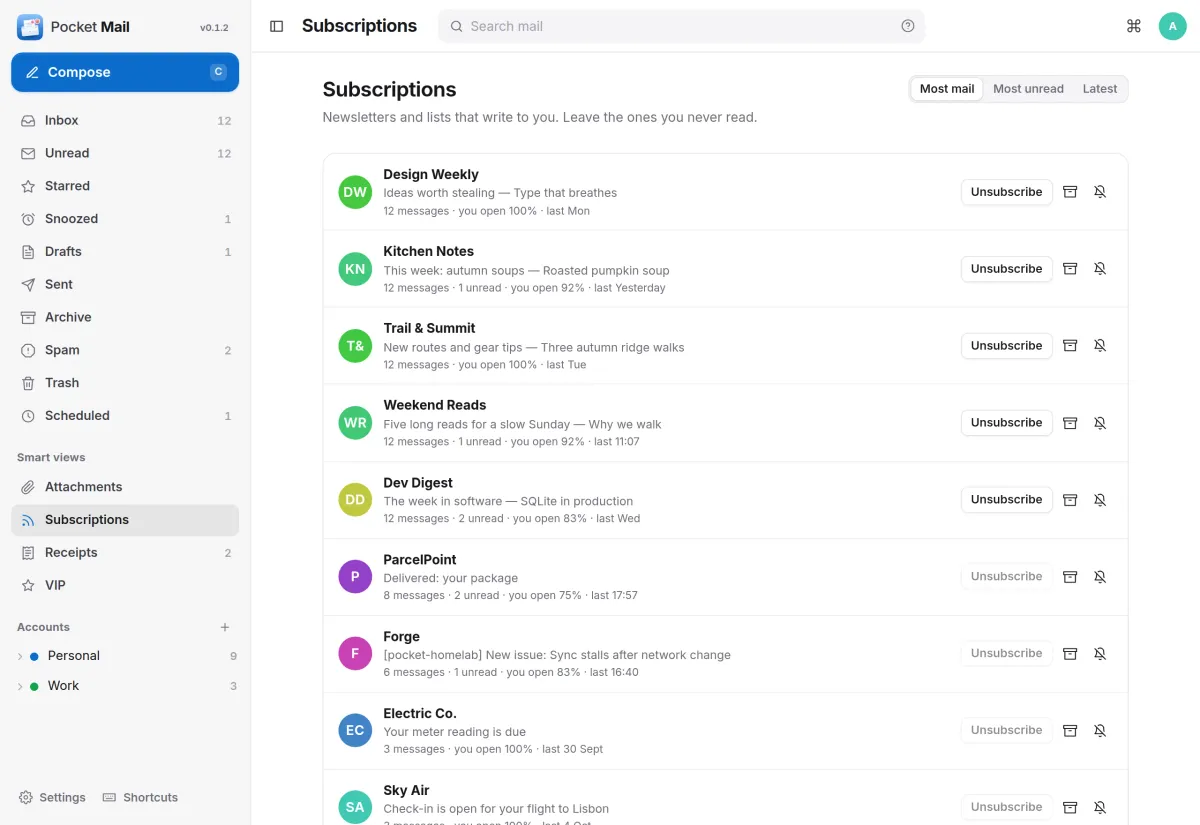Click the Pocket Mail logo icon
Viewport: 1200px width, 825px height.
click(x=30, y=27)
